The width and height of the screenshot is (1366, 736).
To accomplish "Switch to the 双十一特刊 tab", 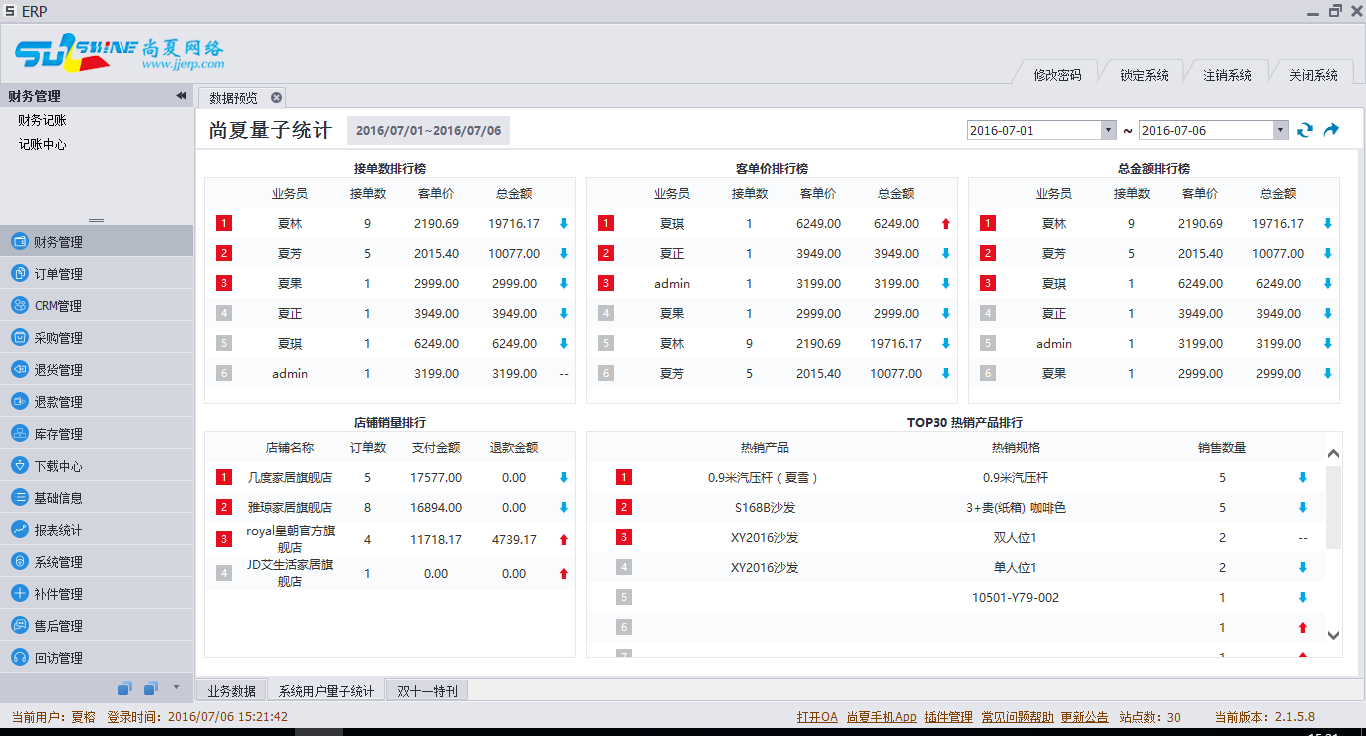I will (426, 690).
